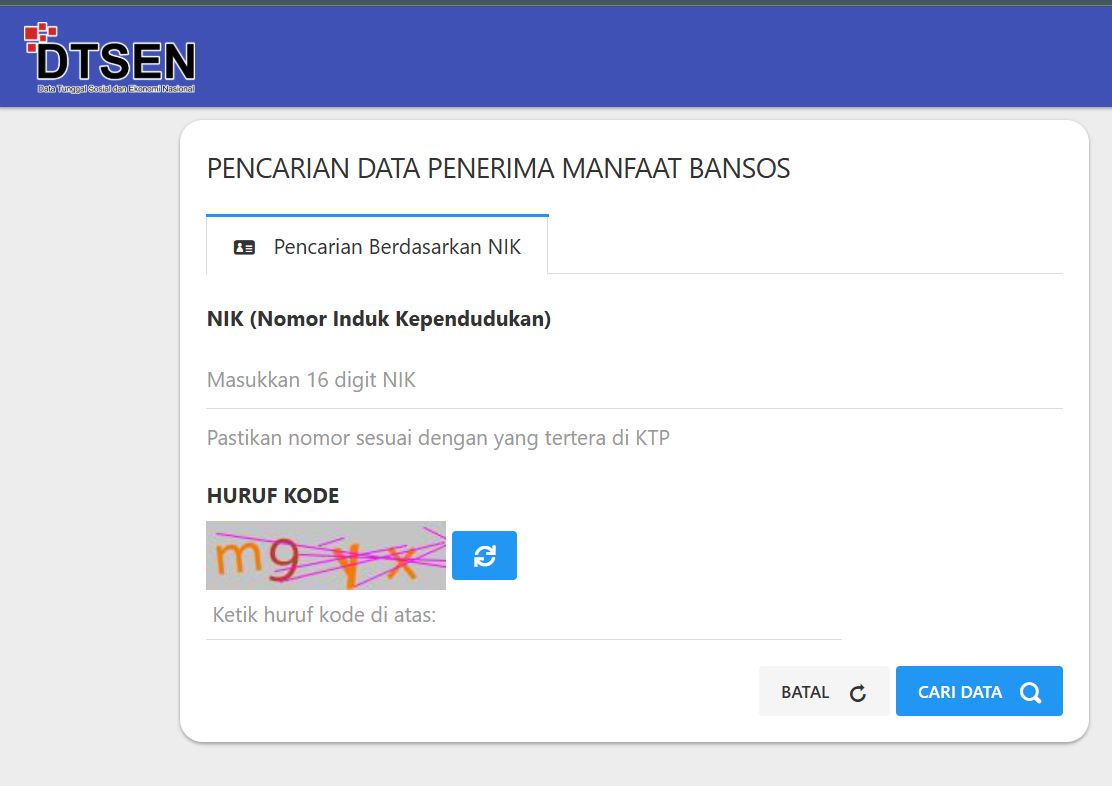Viewport: 1112px width, 786px height.
Task: Click the captcha code image
Action: [x=325, y=555]
